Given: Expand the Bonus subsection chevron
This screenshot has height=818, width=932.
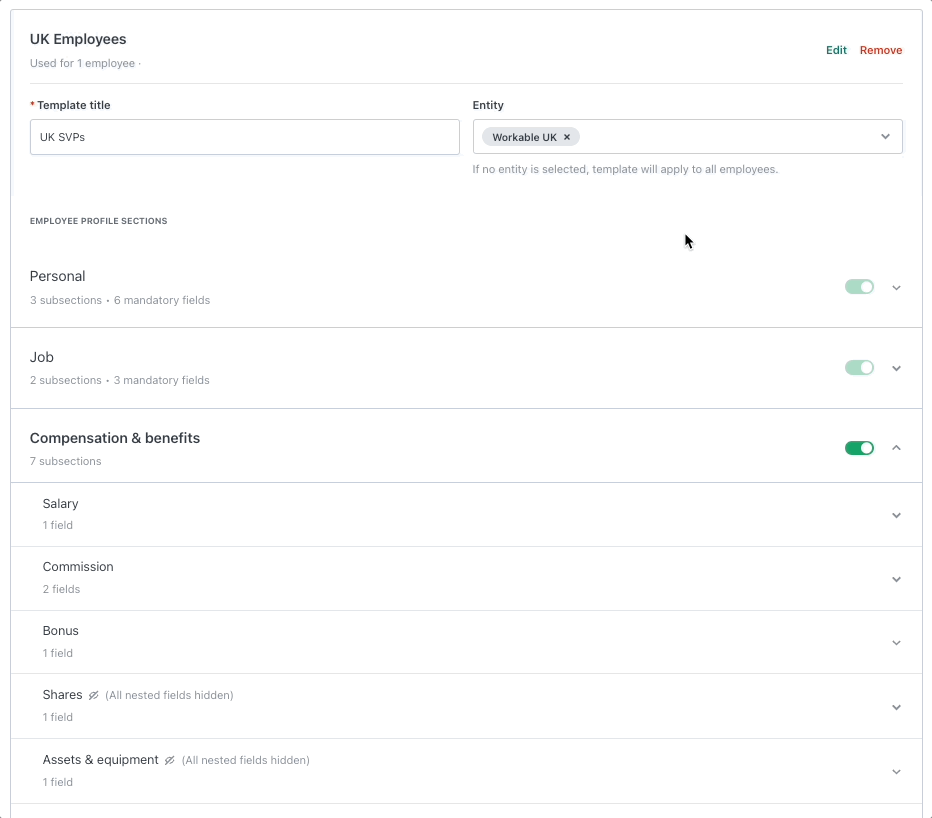Looking at the screenshot, I should [x=896, y=643].
